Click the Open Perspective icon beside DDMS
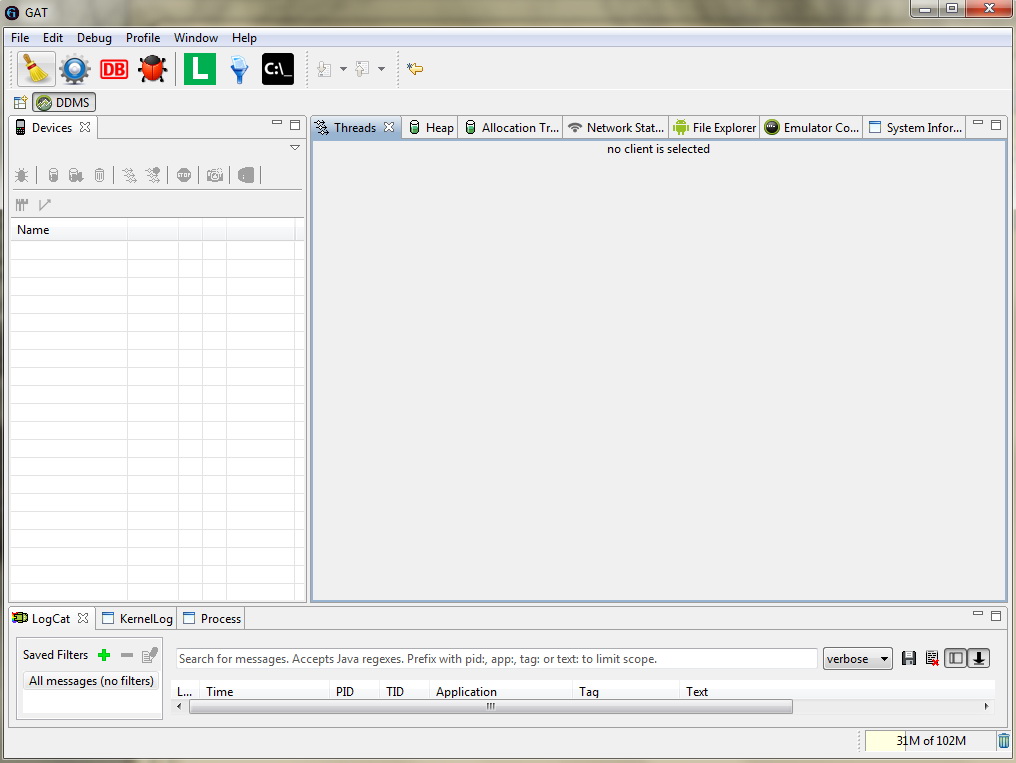Image resolution: width=1016 pixels, height=763 pixels. [x=21, y=102]
